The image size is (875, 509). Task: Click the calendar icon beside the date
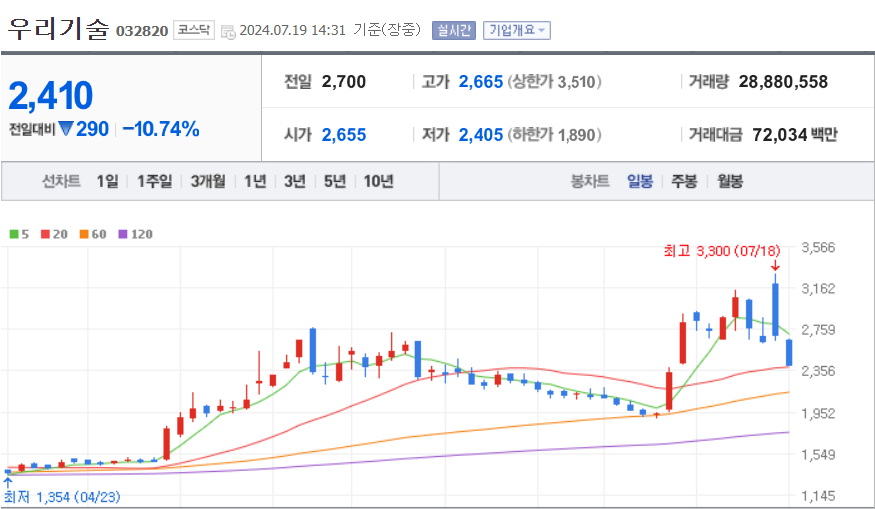(x=228, y=31)
